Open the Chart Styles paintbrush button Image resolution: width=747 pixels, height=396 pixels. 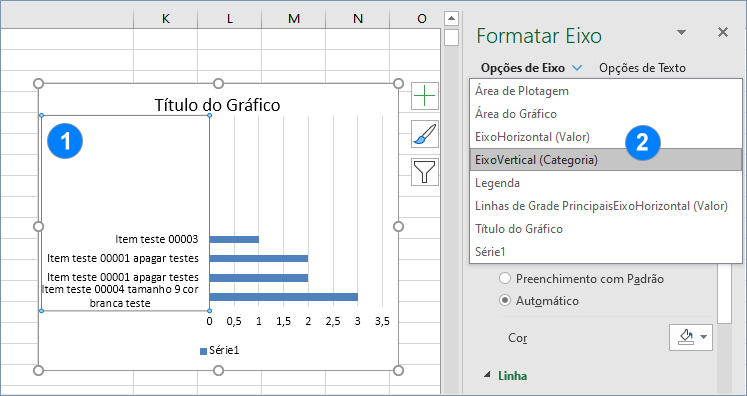tap(424, 134)
